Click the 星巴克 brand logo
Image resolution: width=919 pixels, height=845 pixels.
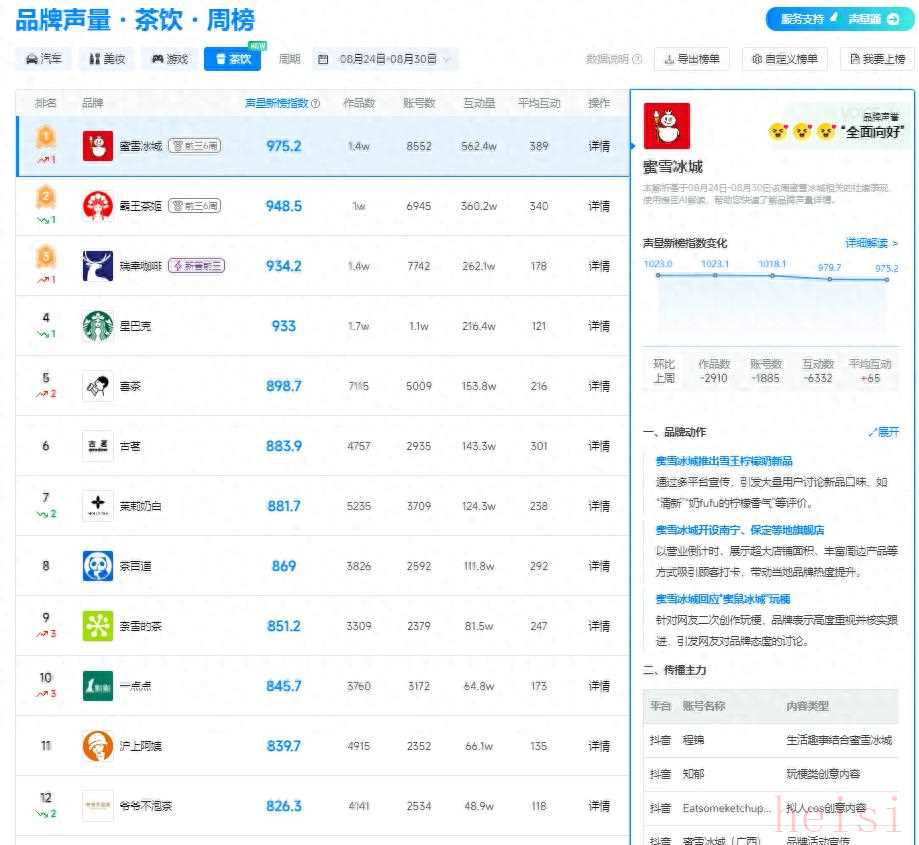point(98,326)
